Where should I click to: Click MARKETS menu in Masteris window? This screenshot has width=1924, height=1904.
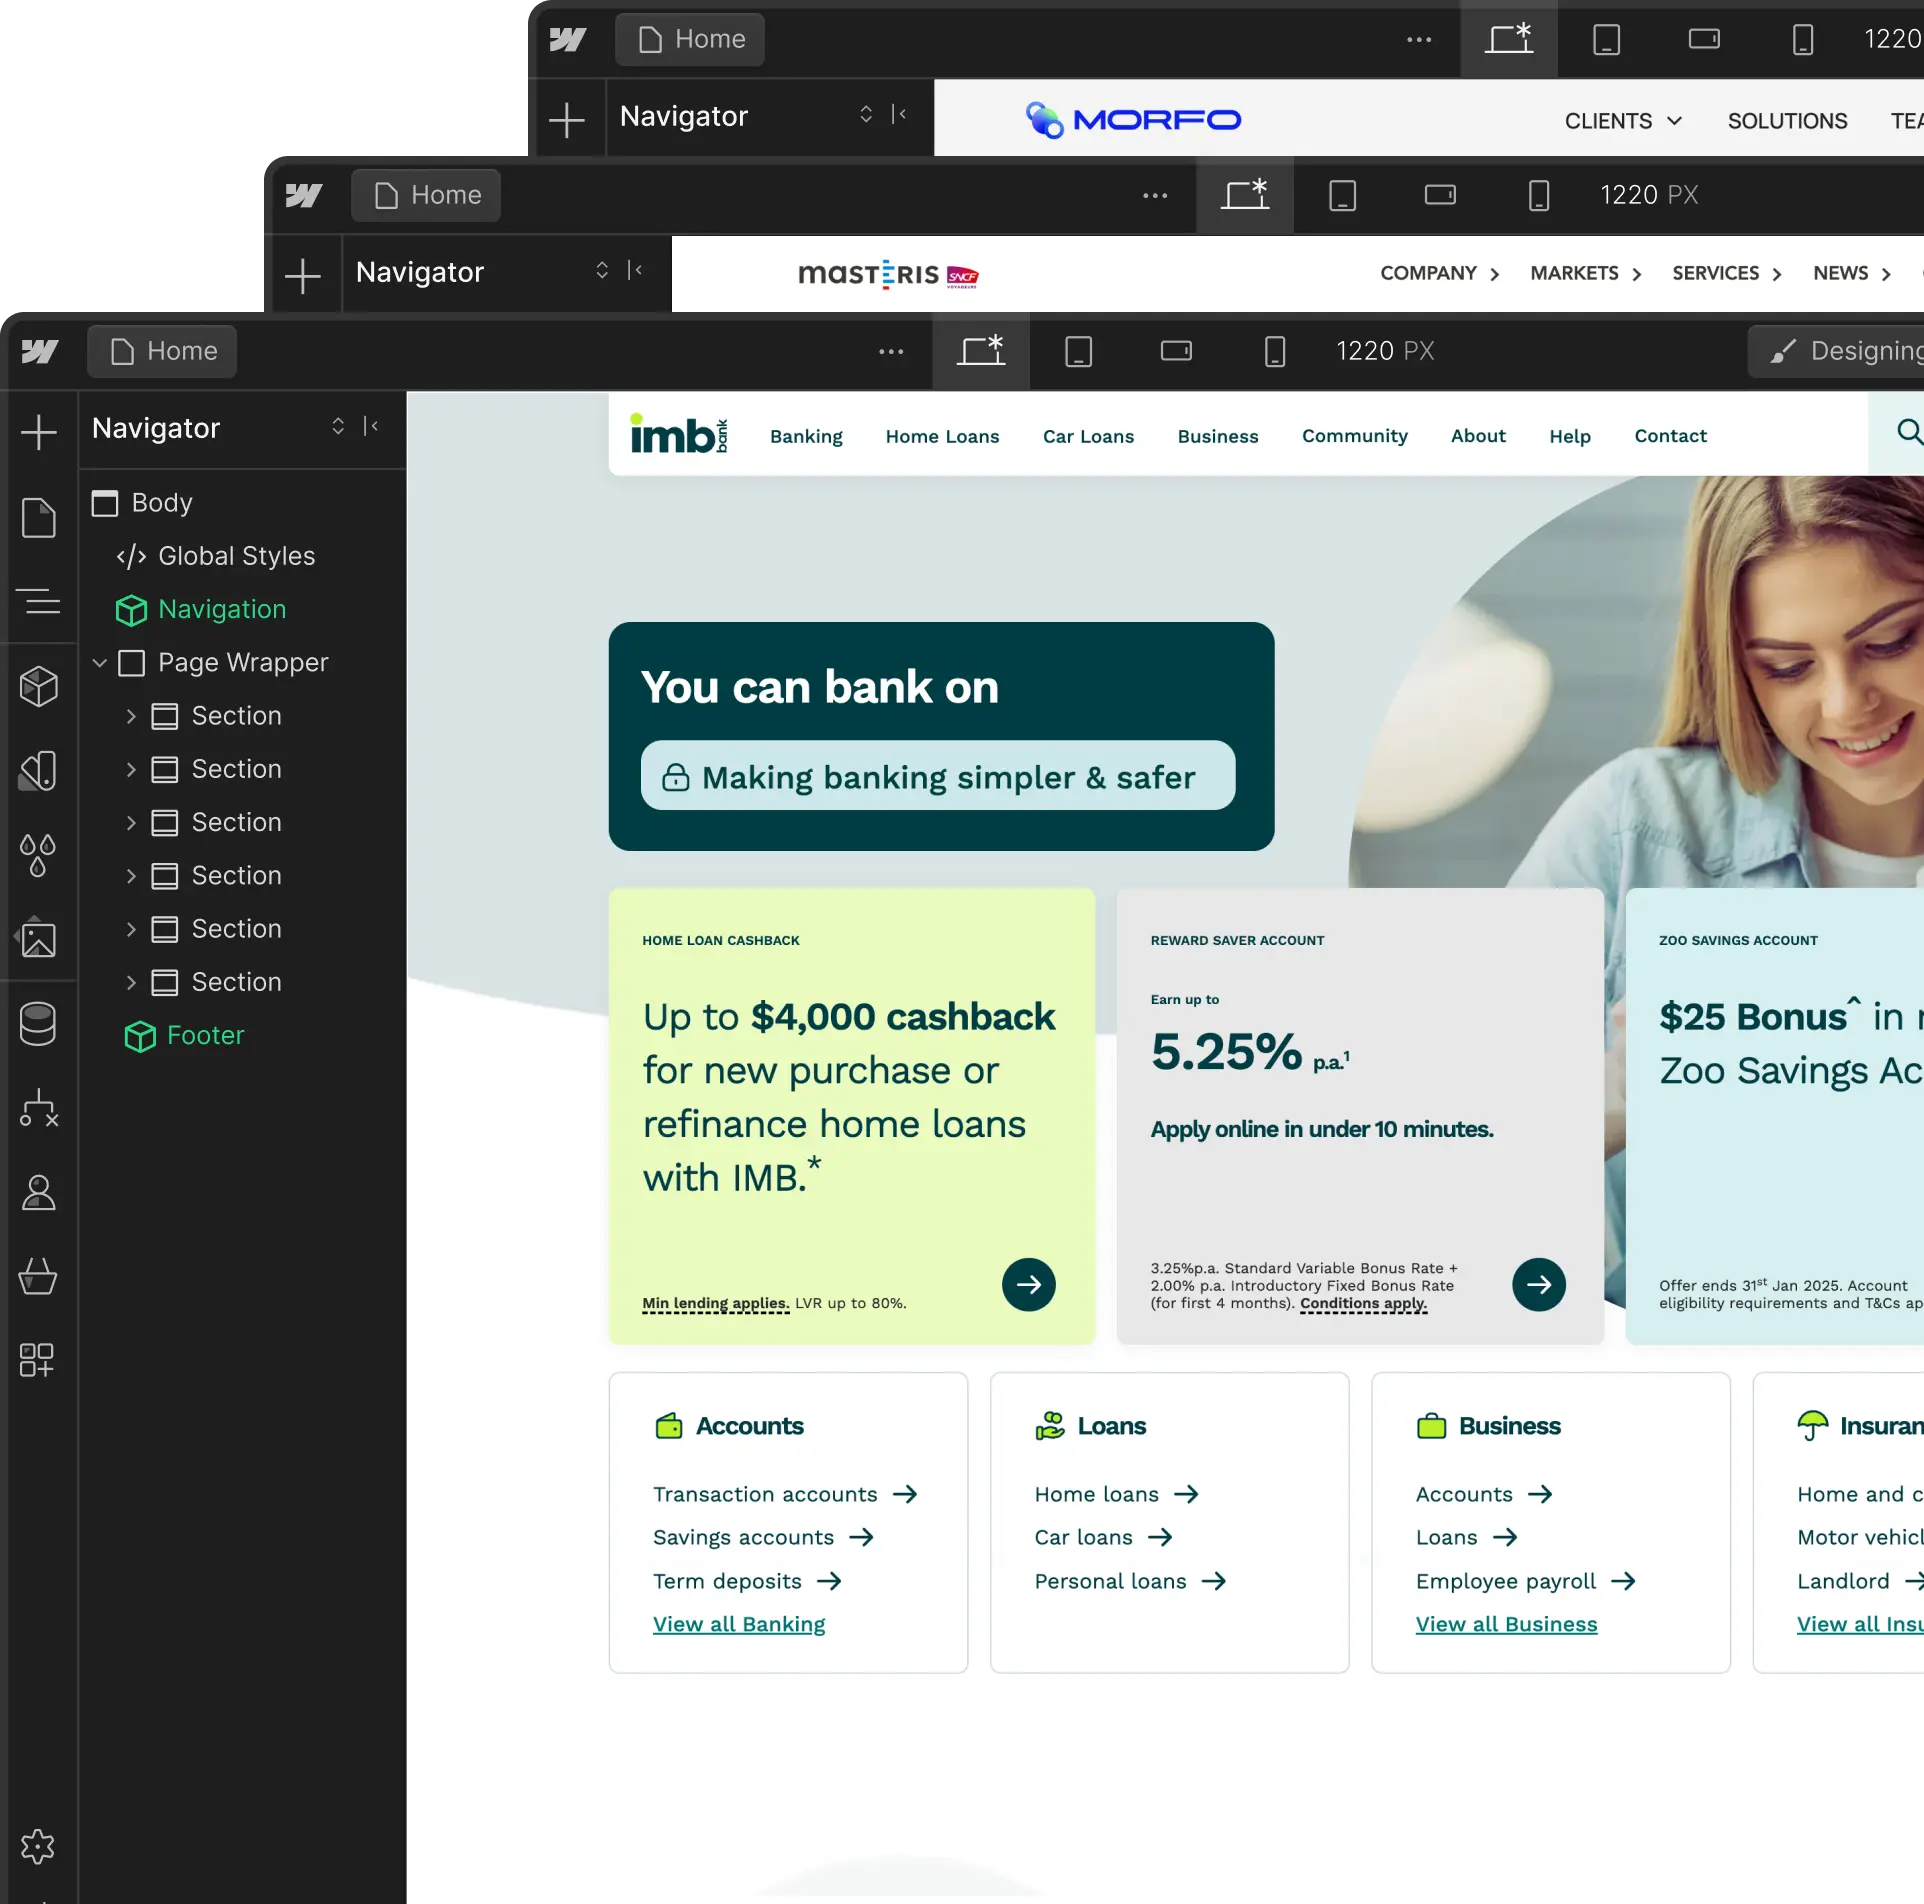click(x=1585, y=273)
